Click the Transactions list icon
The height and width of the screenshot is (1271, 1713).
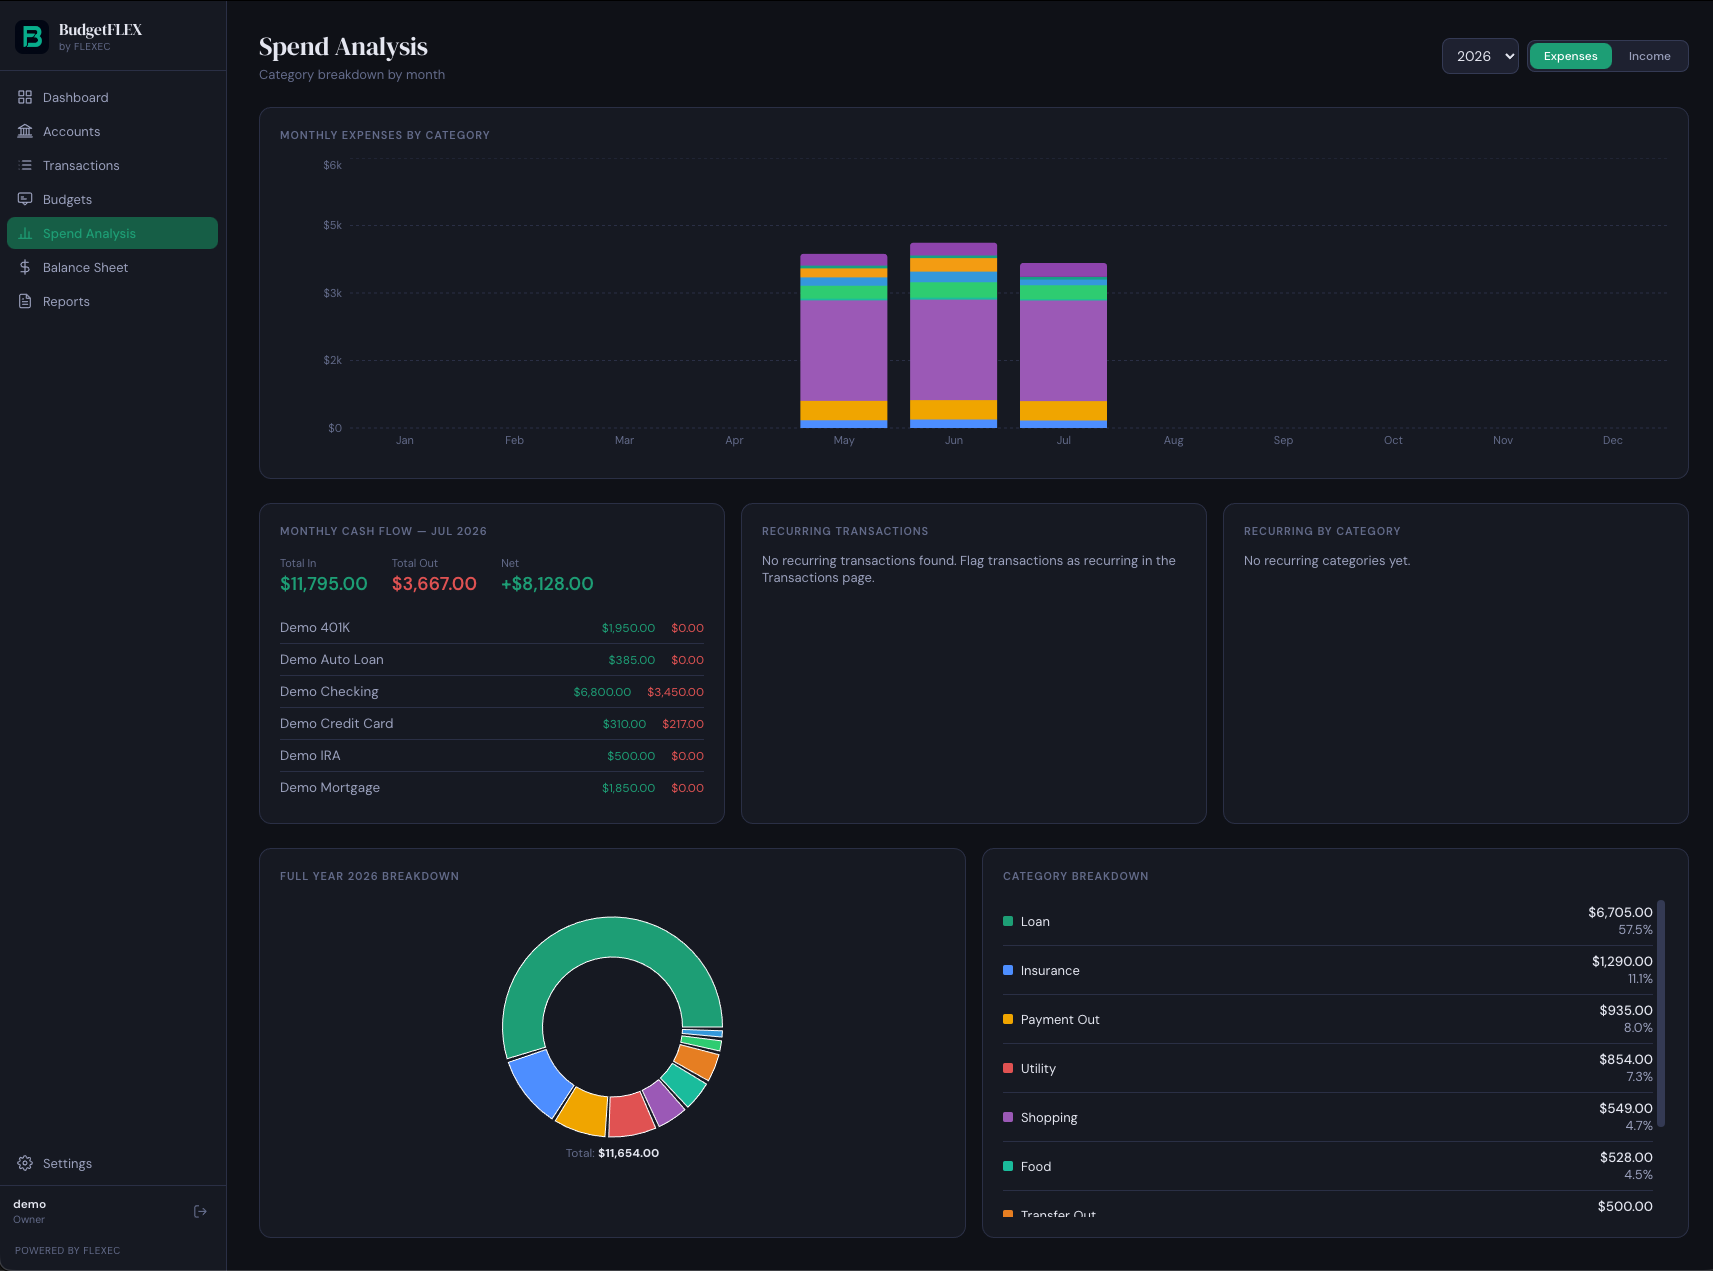pyautogui.click(x=25, y=165)
